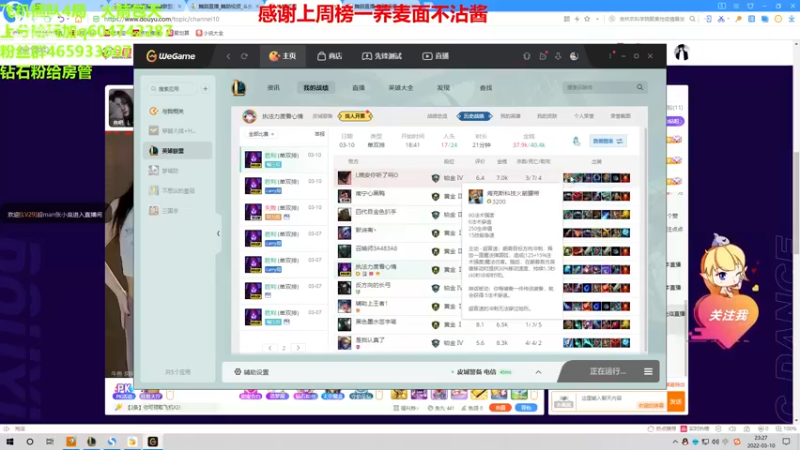Click the 数据图表 toggle button
This screenshot has width=800, height=450.
click(608, 141)
